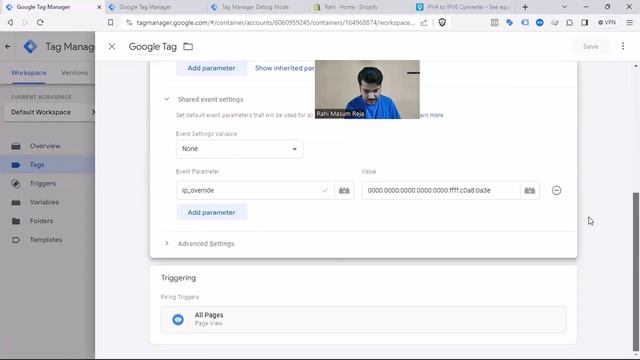
Task: Open Templates in the sidebar
Action: [46, 240]
